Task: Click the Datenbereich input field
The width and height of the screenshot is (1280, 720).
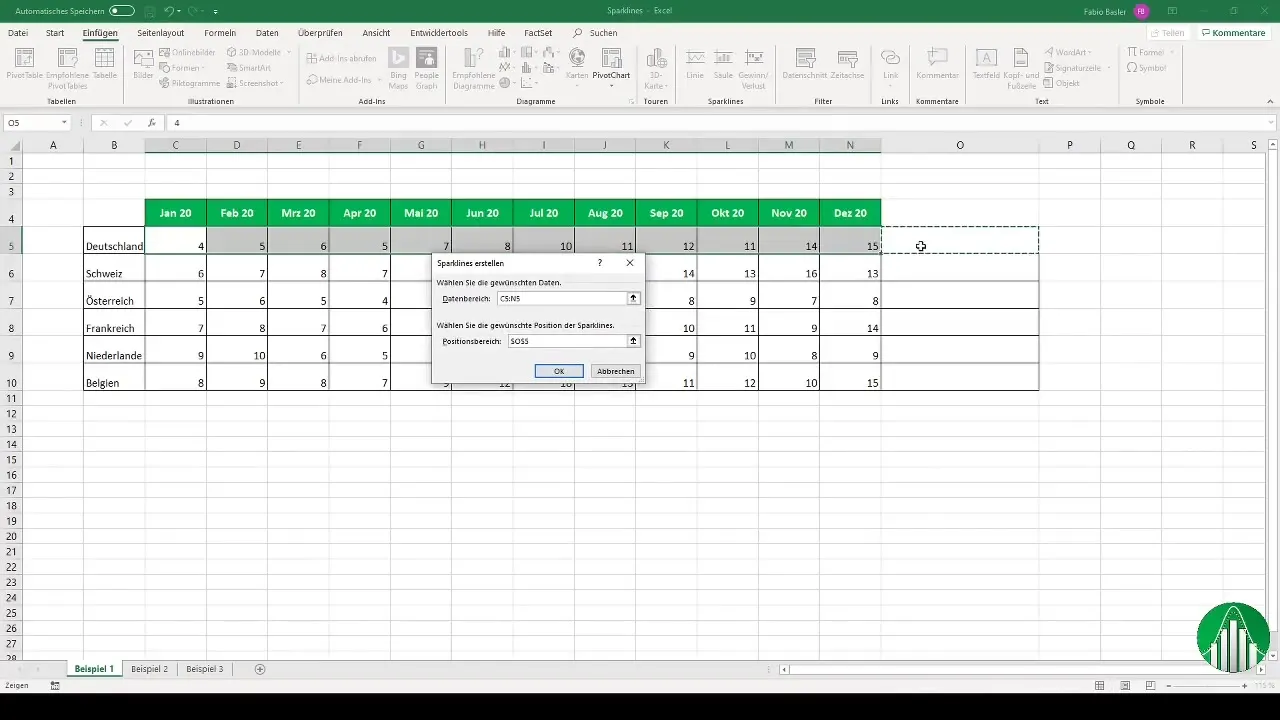Action: click(561, 298)
